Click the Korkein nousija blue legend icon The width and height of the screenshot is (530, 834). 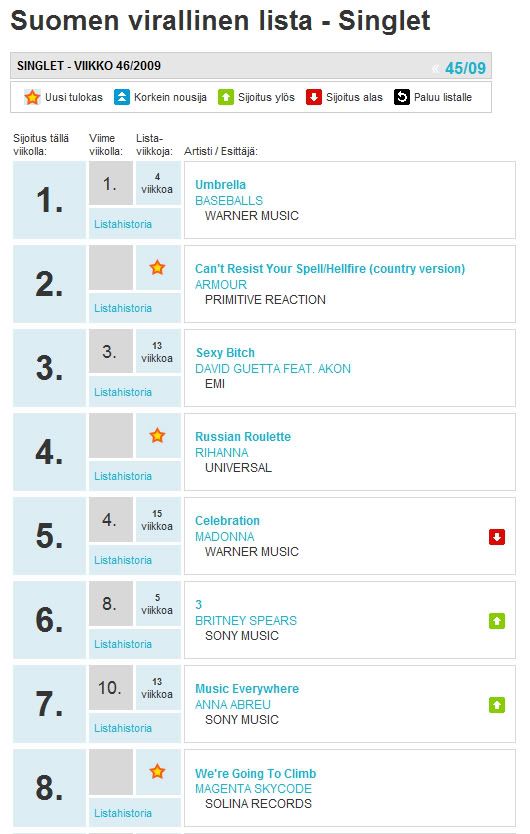tap(122, 97)
